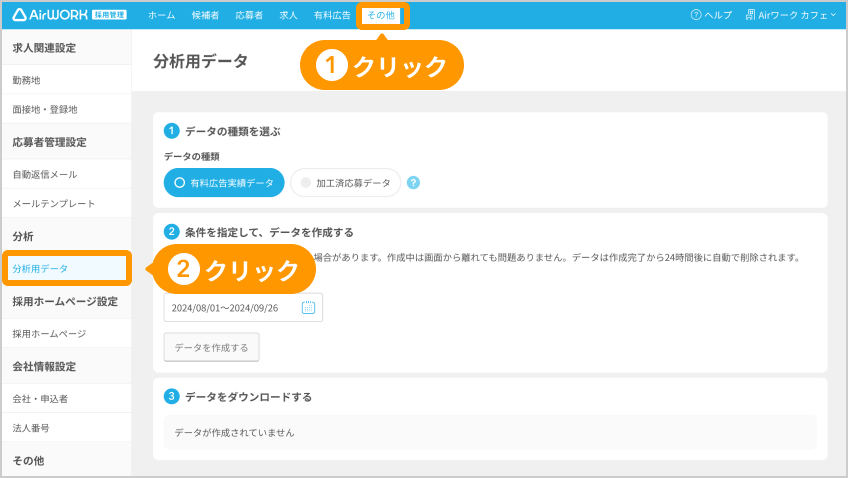The height and width of the screenshot is (478, 848).
Task: Open the 候補者 tab
Action: [x=206, y=15]
